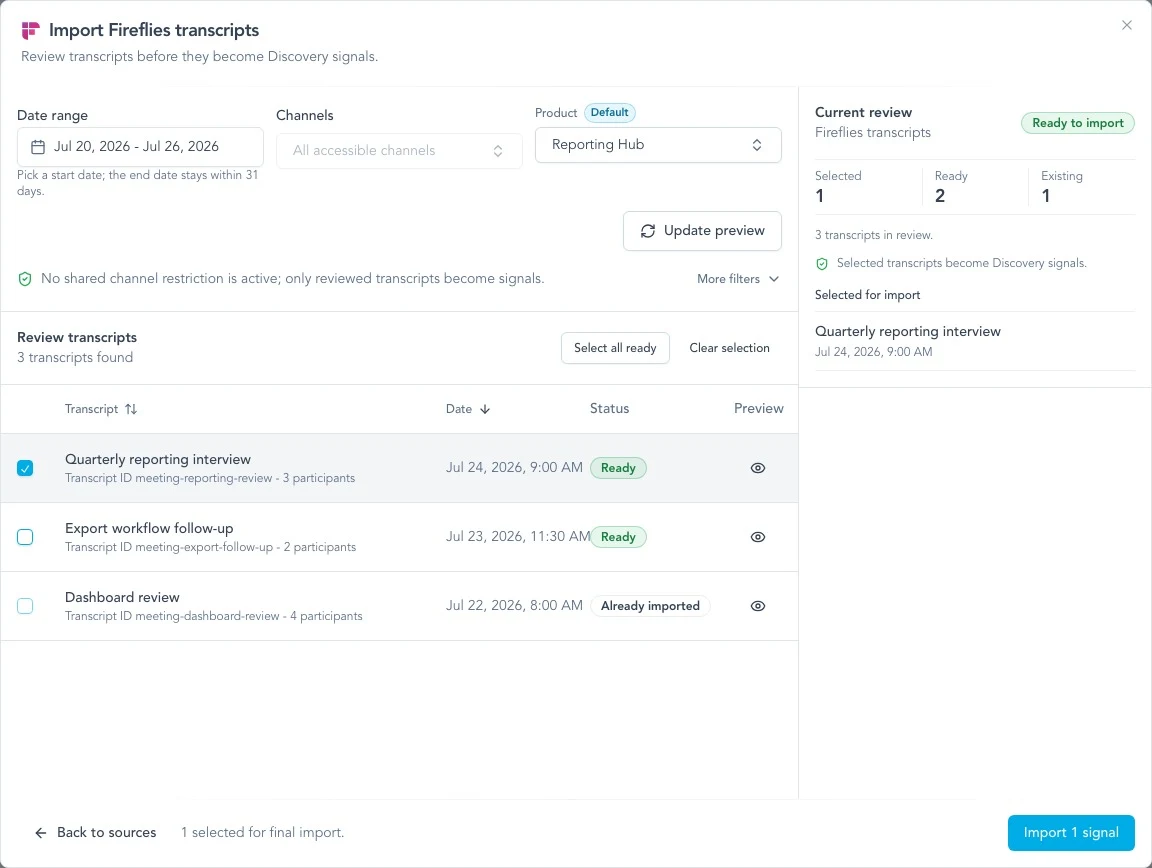
Task: Click the refresh icon in Update preview
Action: (647, 231)
